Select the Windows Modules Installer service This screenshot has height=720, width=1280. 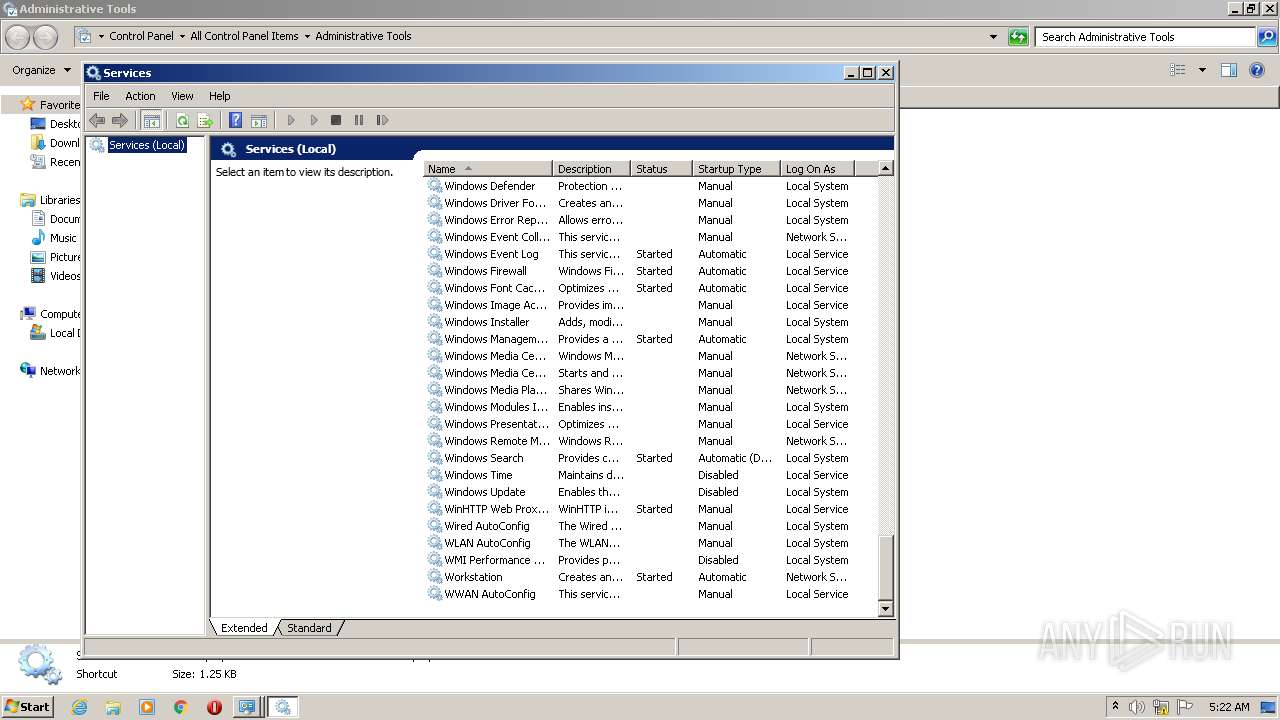650,407
